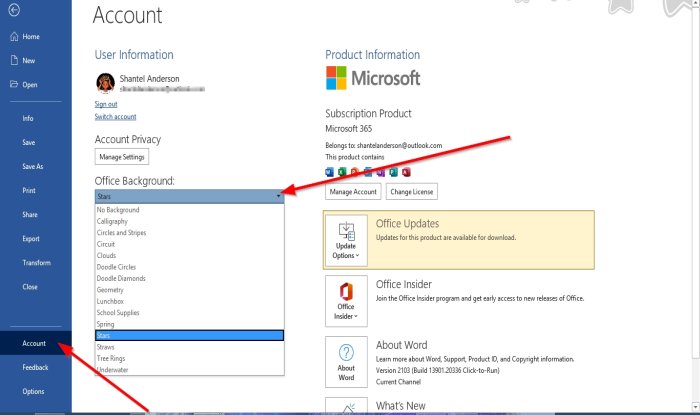Click Shantel Anderson's profile picture
Image resolution: width=700 pixels, height=415 pixels.
(x=105, y=83)
